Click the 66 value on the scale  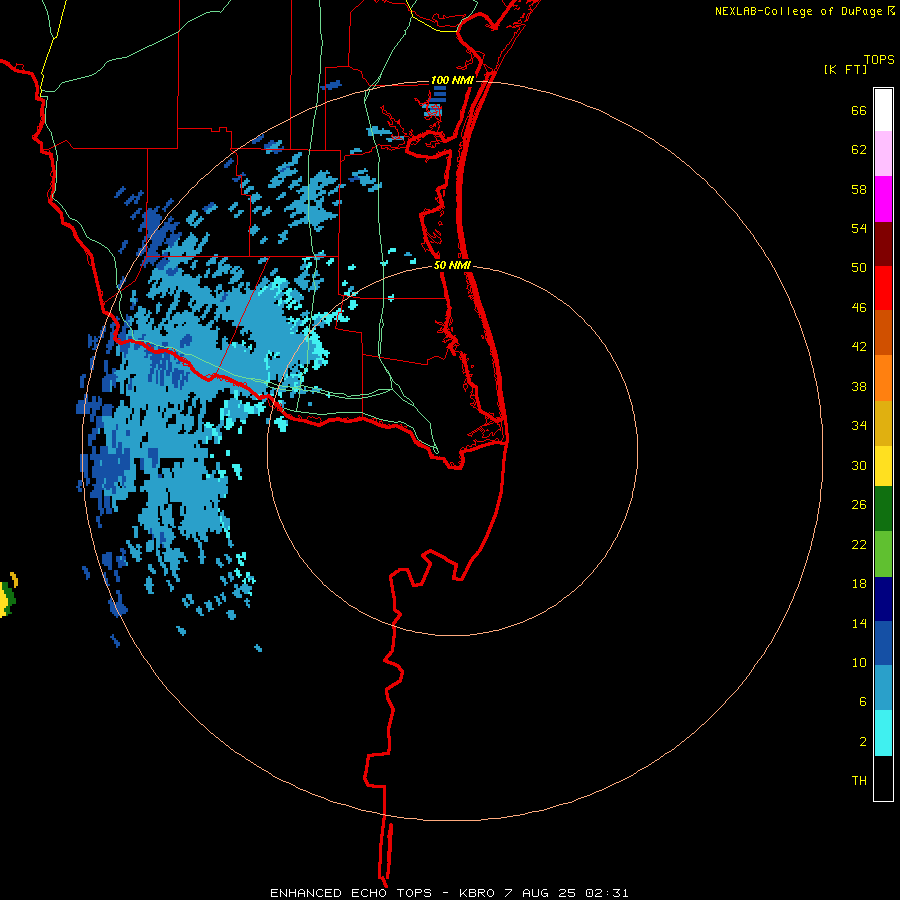[x=859, y=110]
